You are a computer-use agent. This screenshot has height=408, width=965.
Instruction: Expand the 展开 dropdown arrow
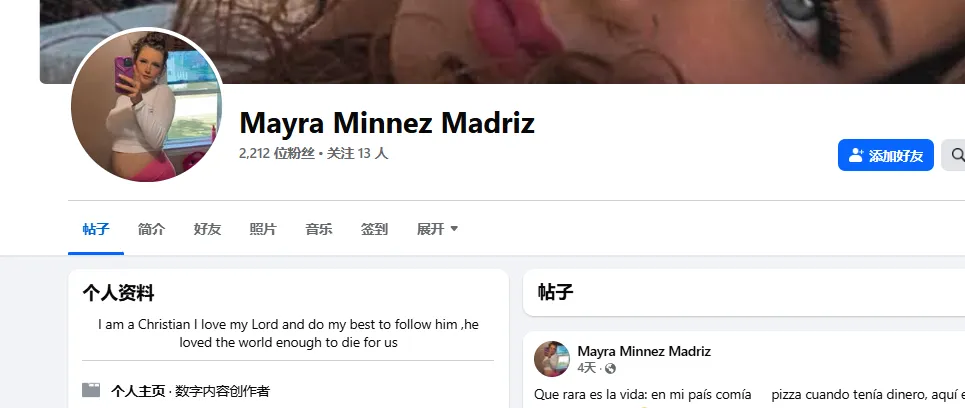tap(454, 229)
